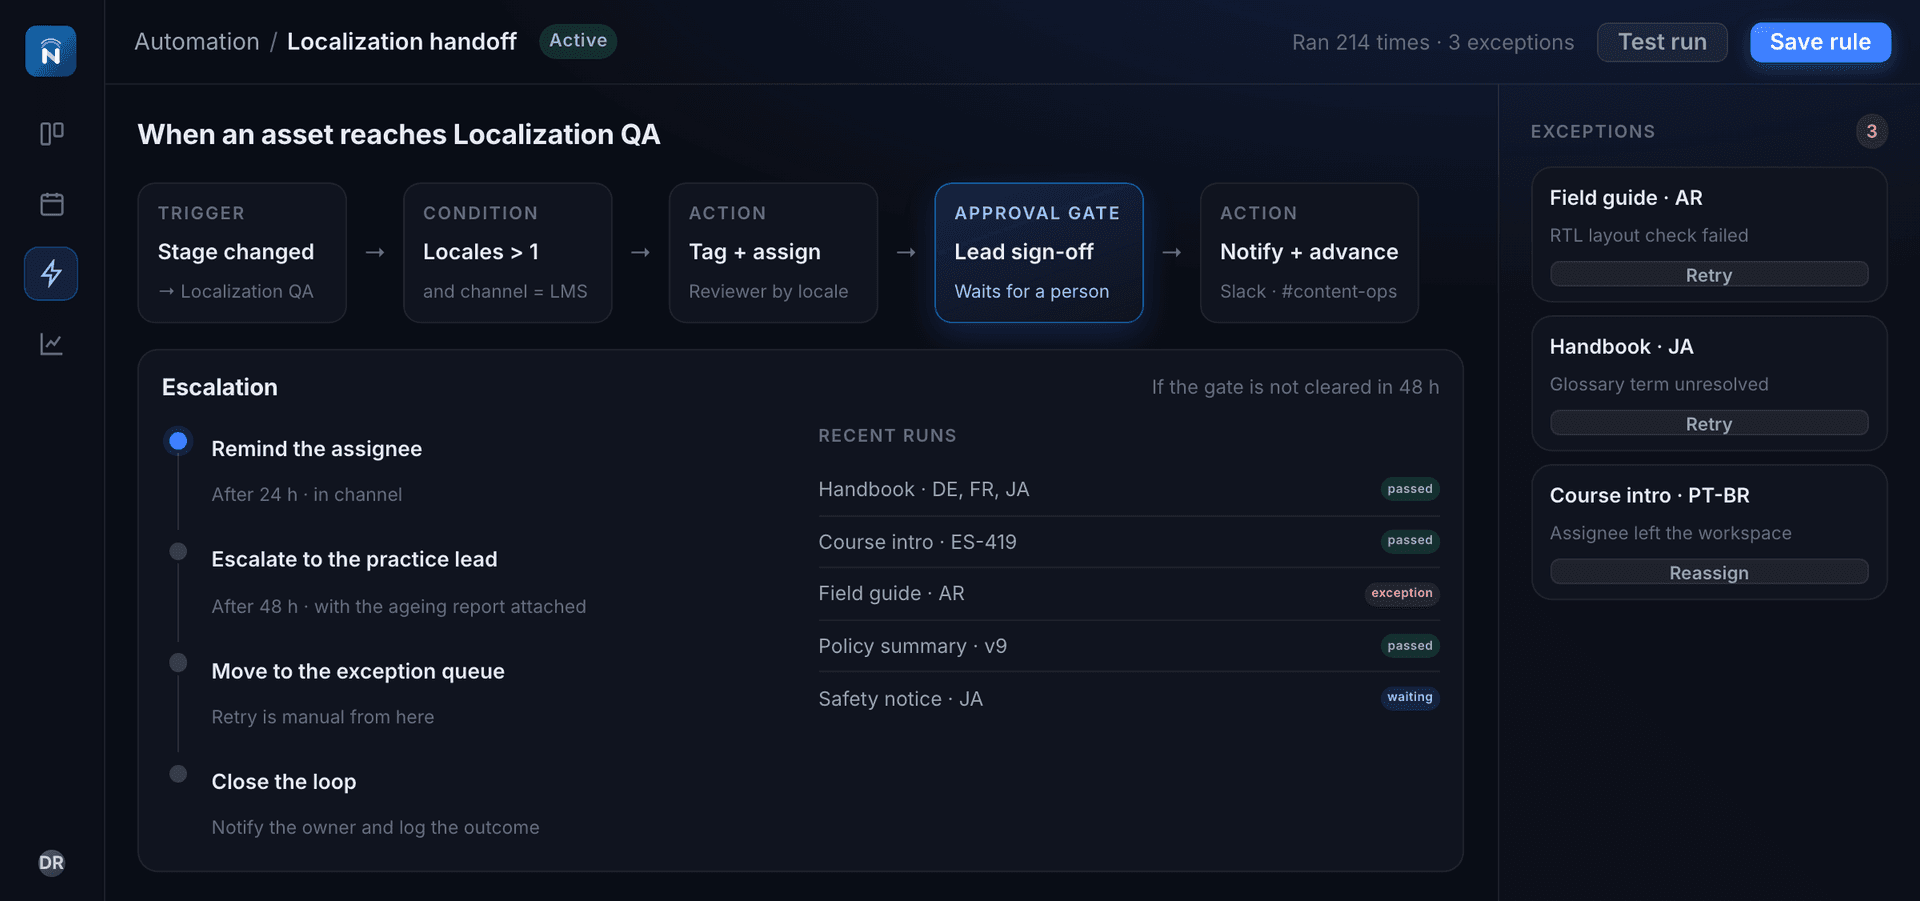1920x901 pixels.
Task: Open the Handbook · DE, FR, JA run
Action: (x=1129, y=489)
